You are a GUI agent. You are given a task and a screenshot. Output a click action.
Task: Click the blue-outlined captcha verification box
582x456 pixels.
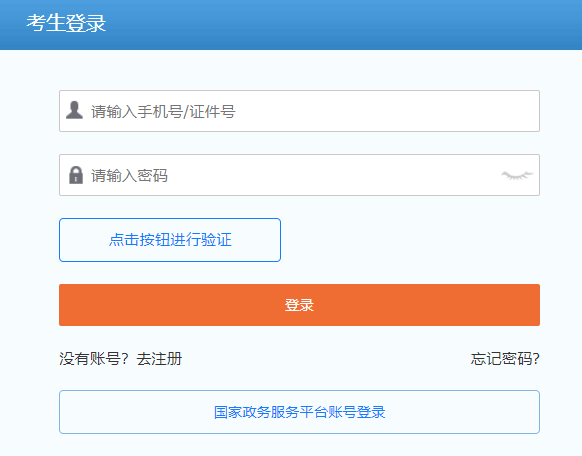[x=170, y=240]
